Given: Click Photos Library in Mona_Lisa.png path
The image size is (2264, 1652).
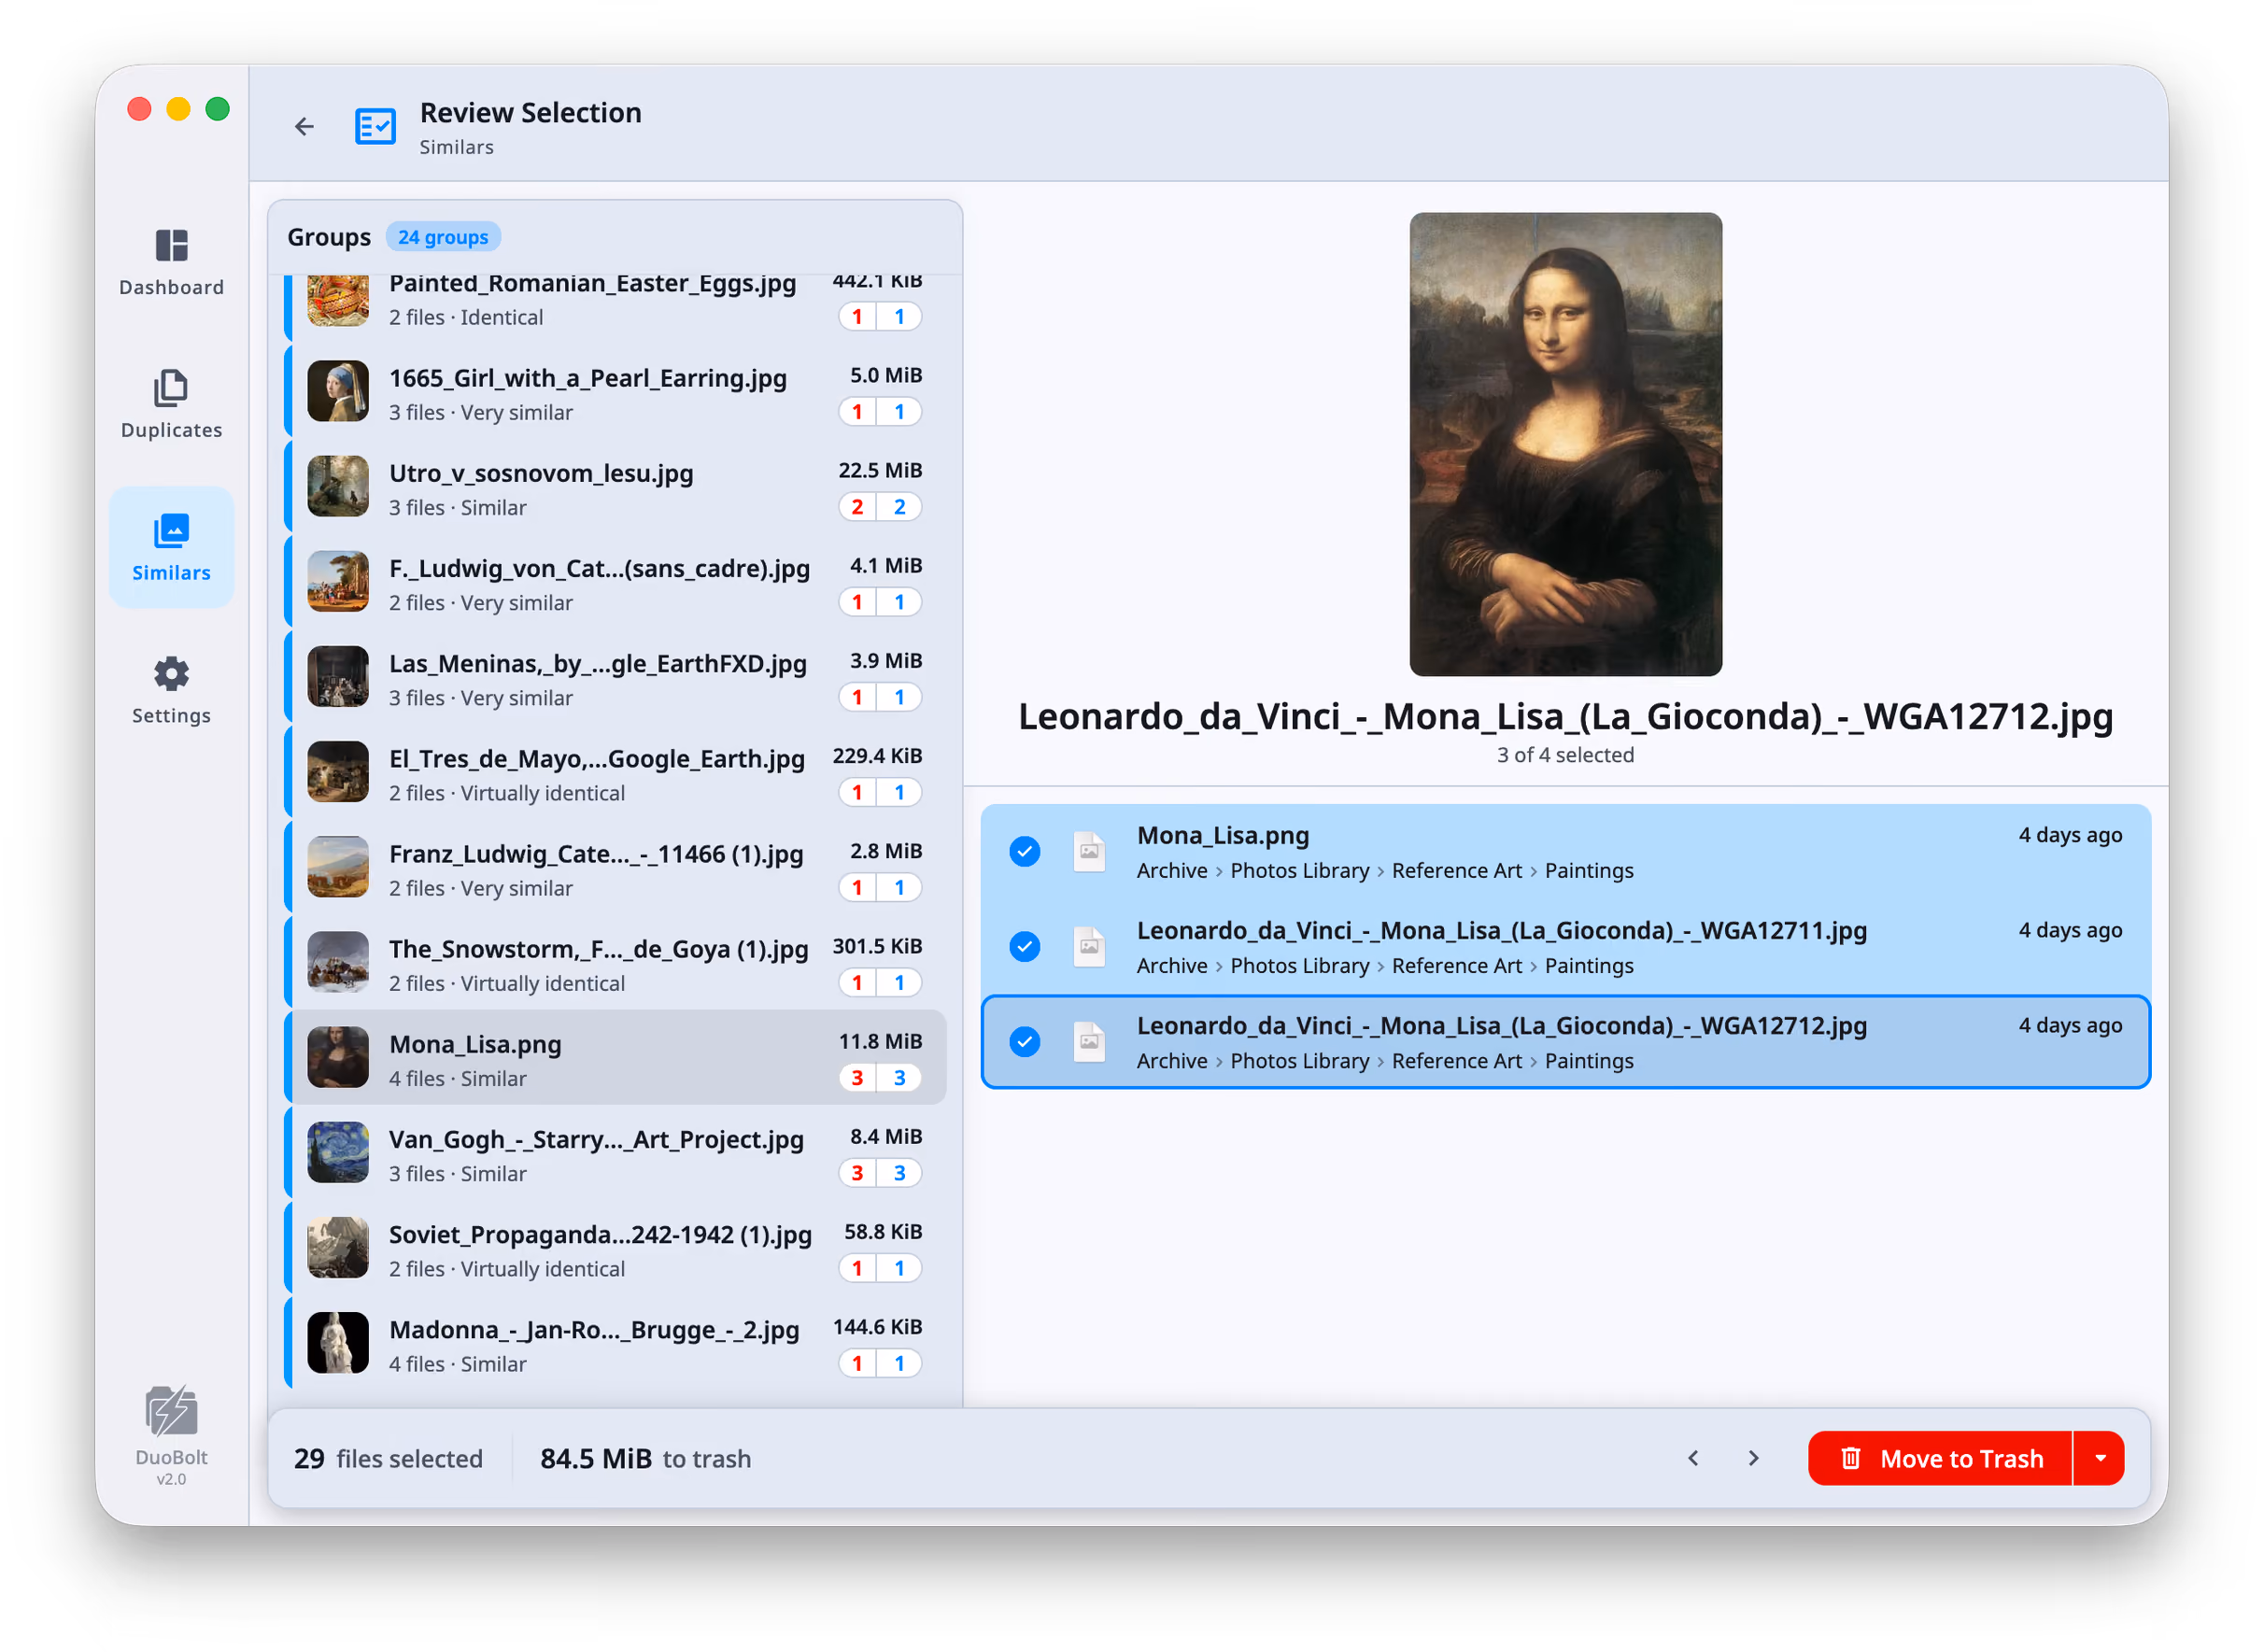Looking at the screenshot, I should point(1300,871).
